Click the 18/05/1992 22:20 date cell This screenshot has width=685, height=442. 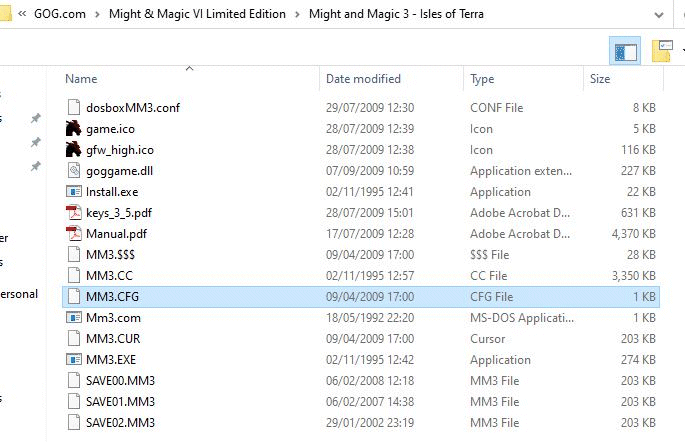(x=370, y=317)
